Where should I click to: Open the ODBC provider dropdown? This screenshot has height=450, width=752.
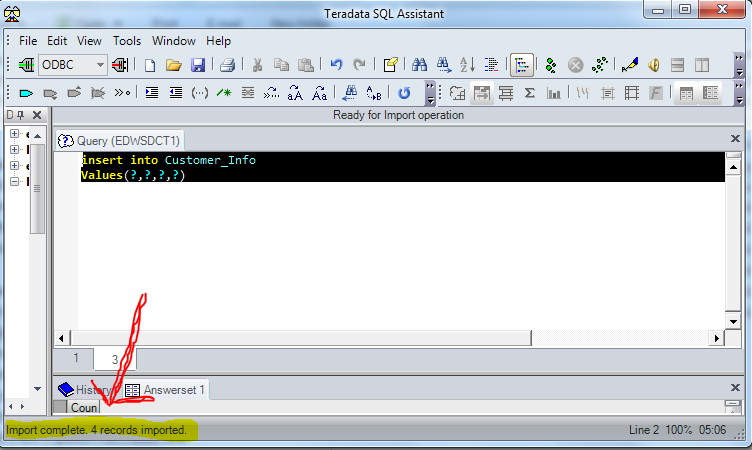point(100,65)
